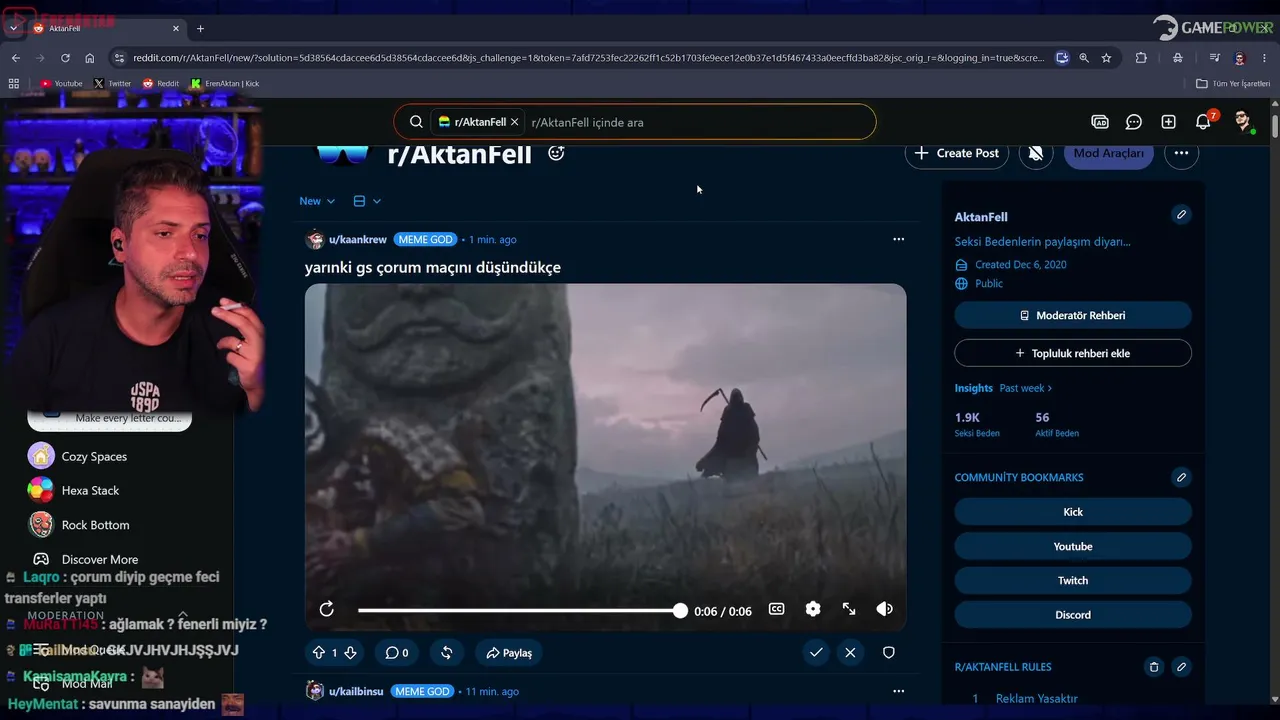Select the AktanFell browser tab

point(105,28)
